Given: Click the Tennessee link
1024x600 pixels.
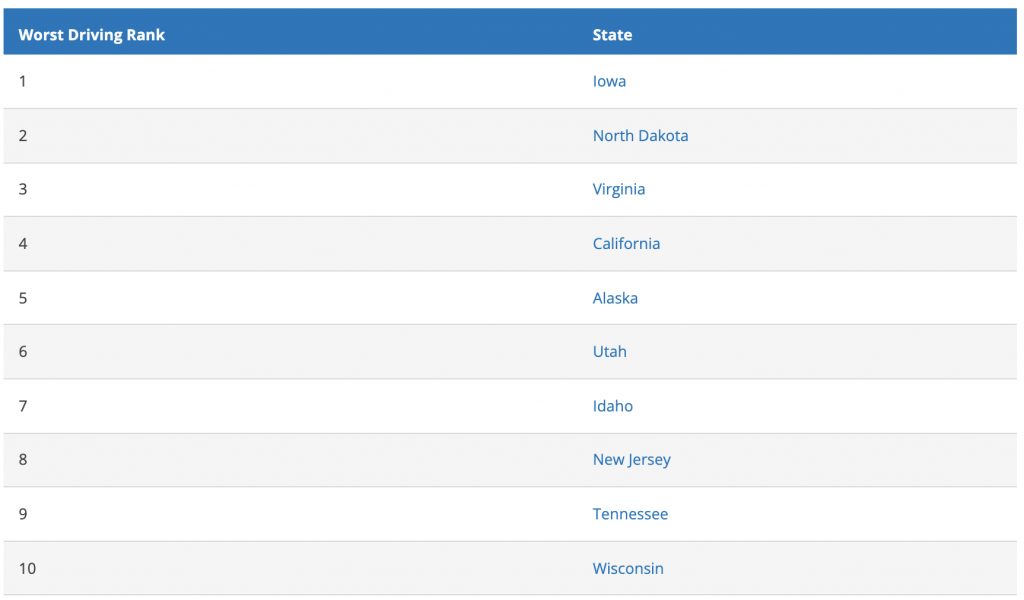Looking at the screenshot, I should (x=630, y=514).
